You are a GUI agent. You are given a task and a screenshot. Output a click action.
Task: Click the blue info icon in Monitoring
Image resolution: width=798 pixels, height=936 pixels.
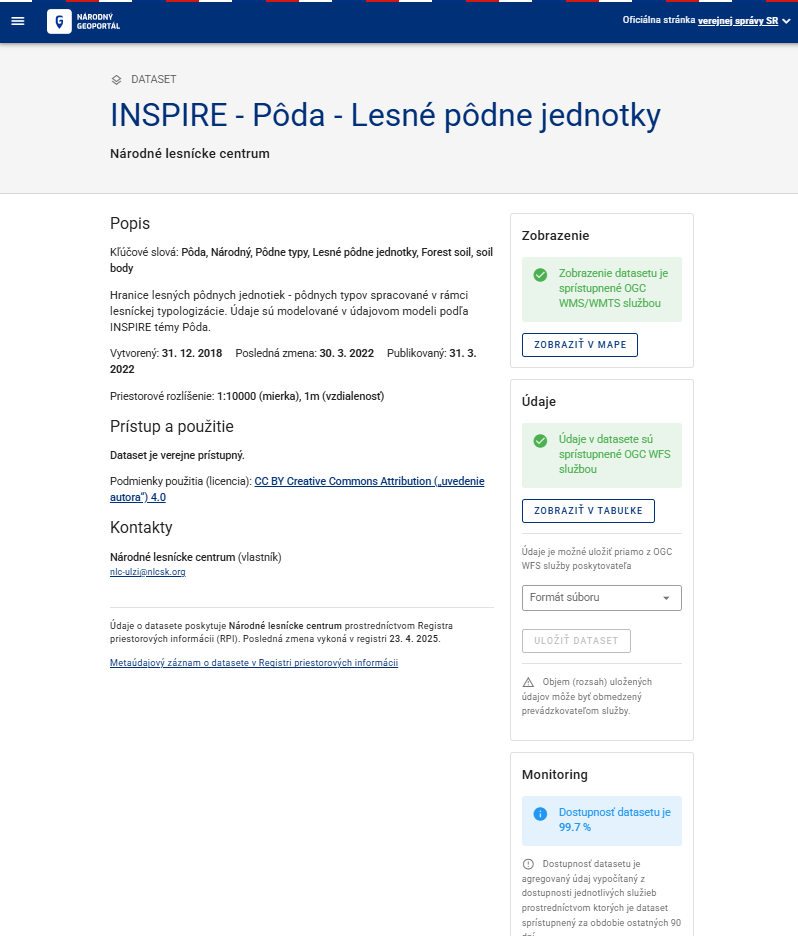coord(540,813)
